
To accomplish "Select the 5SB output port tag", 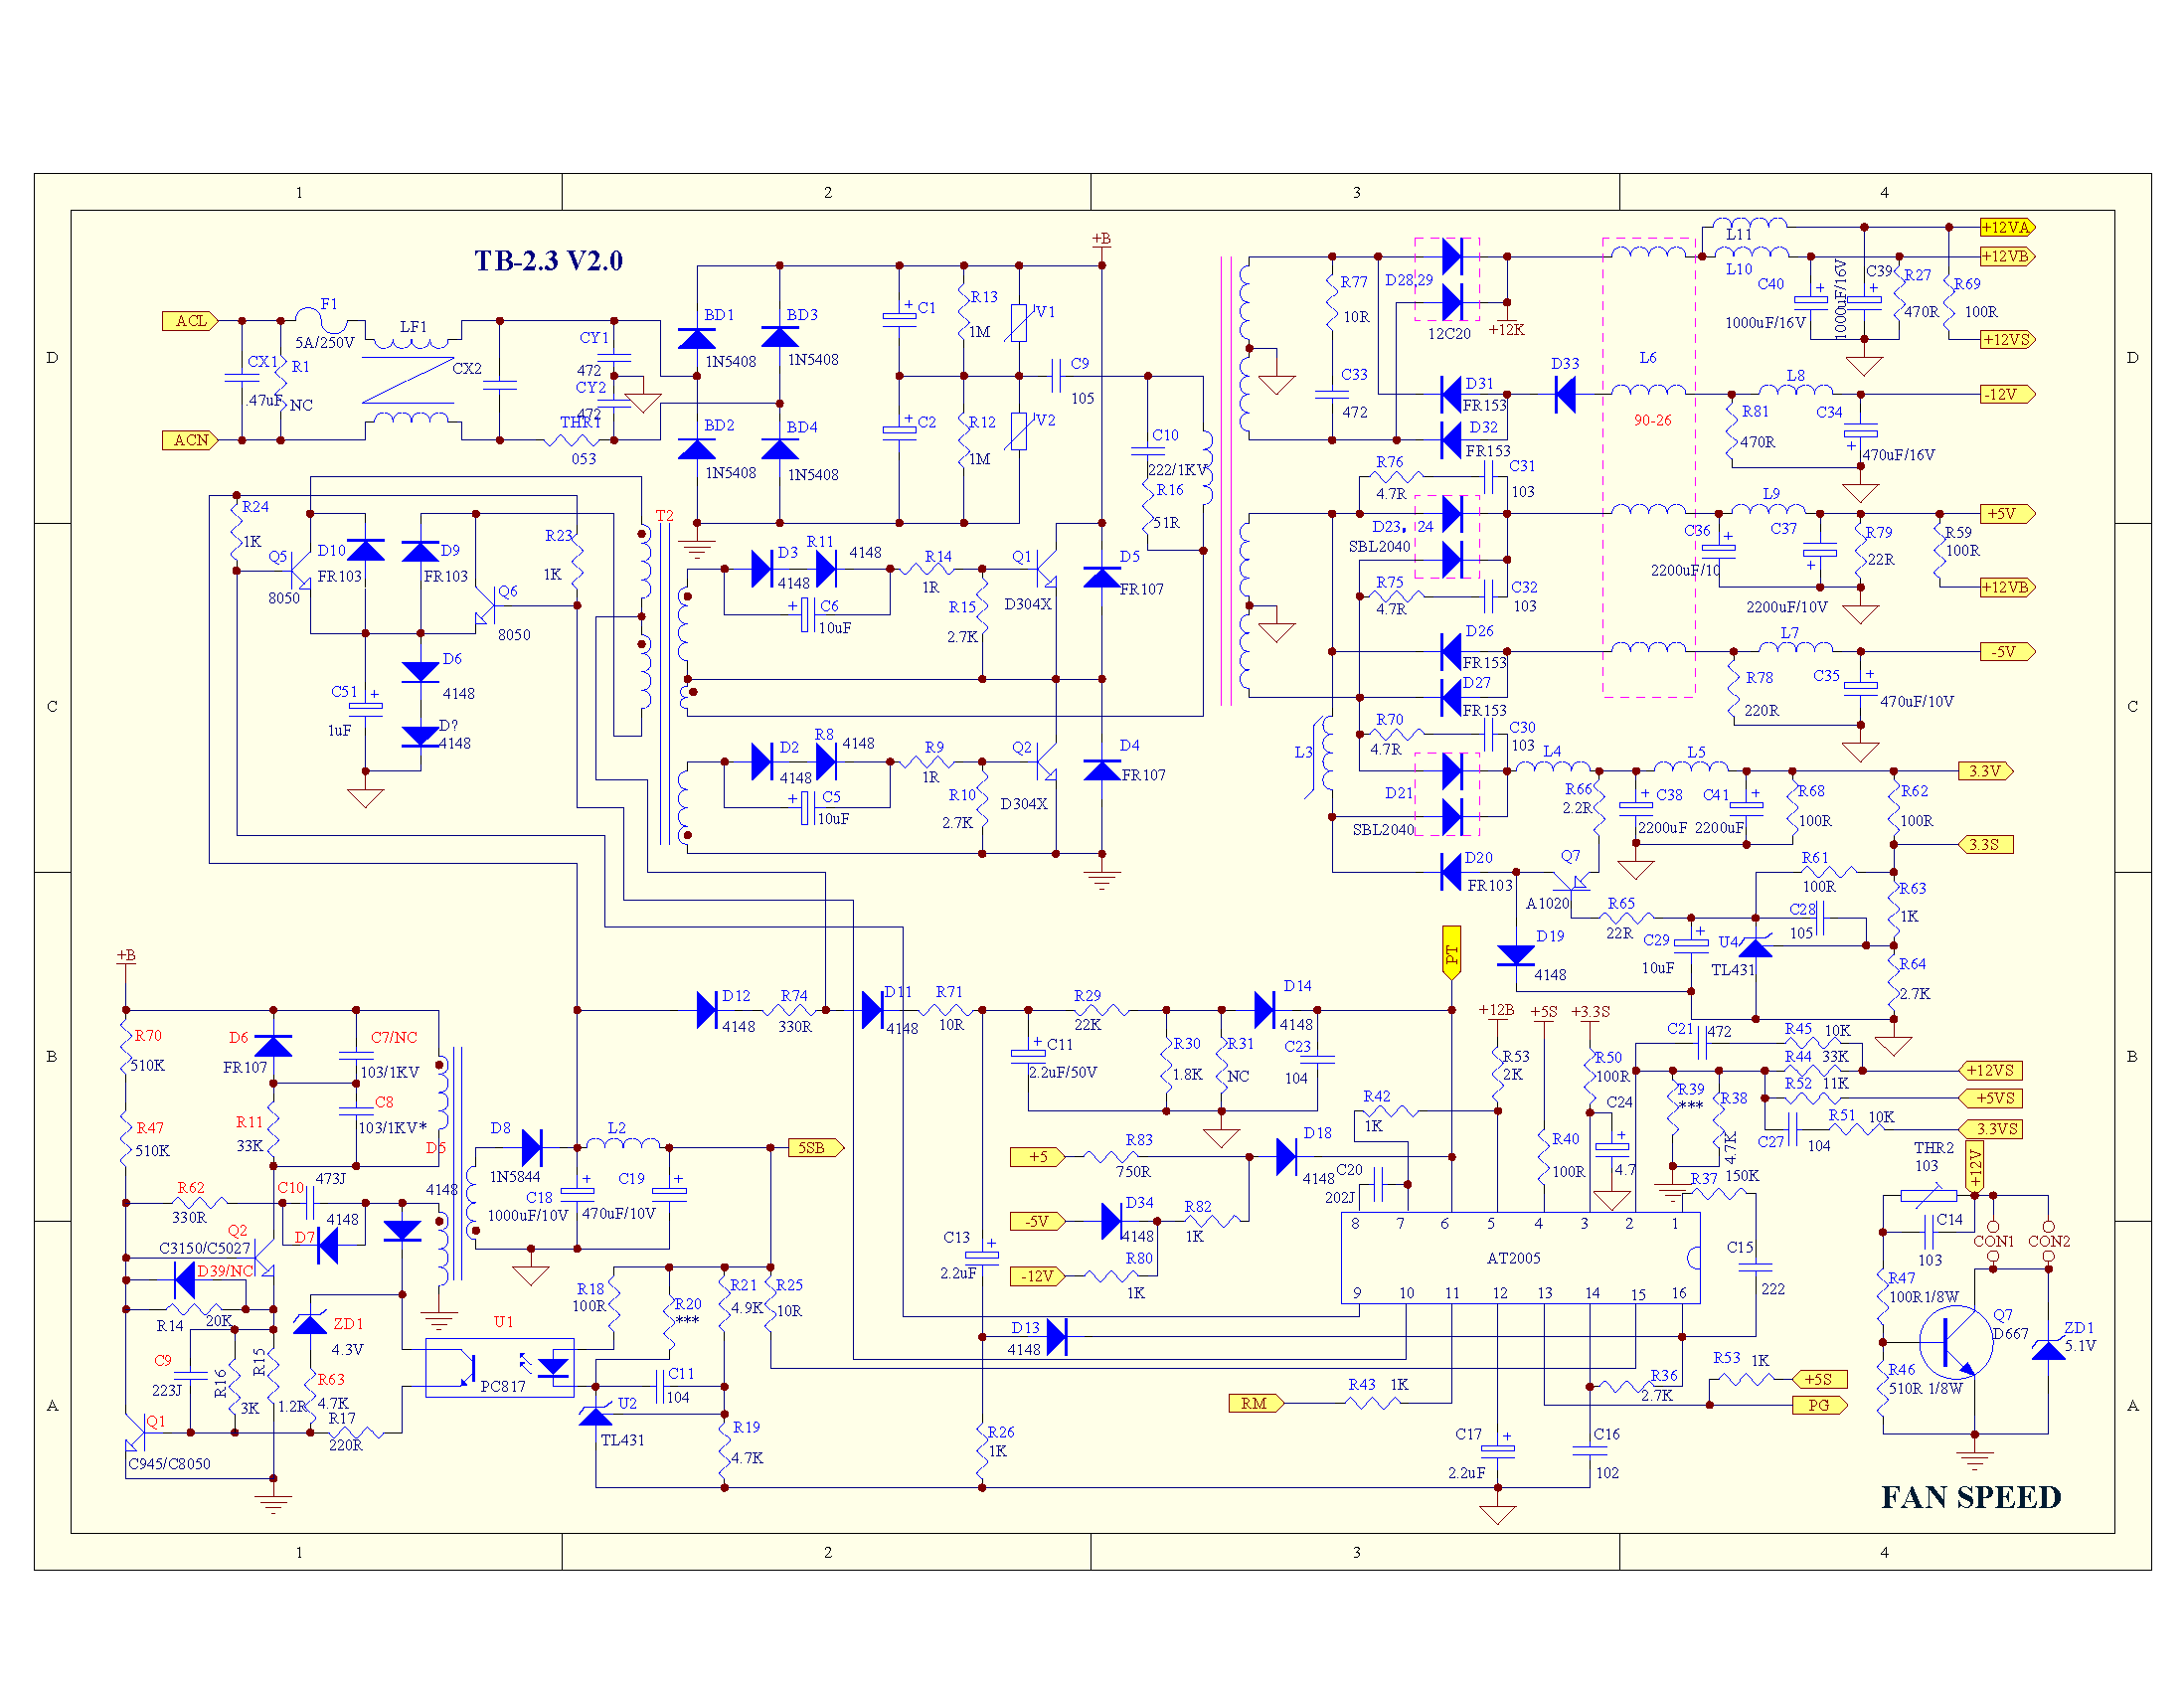I will [x=815, y=1147].
